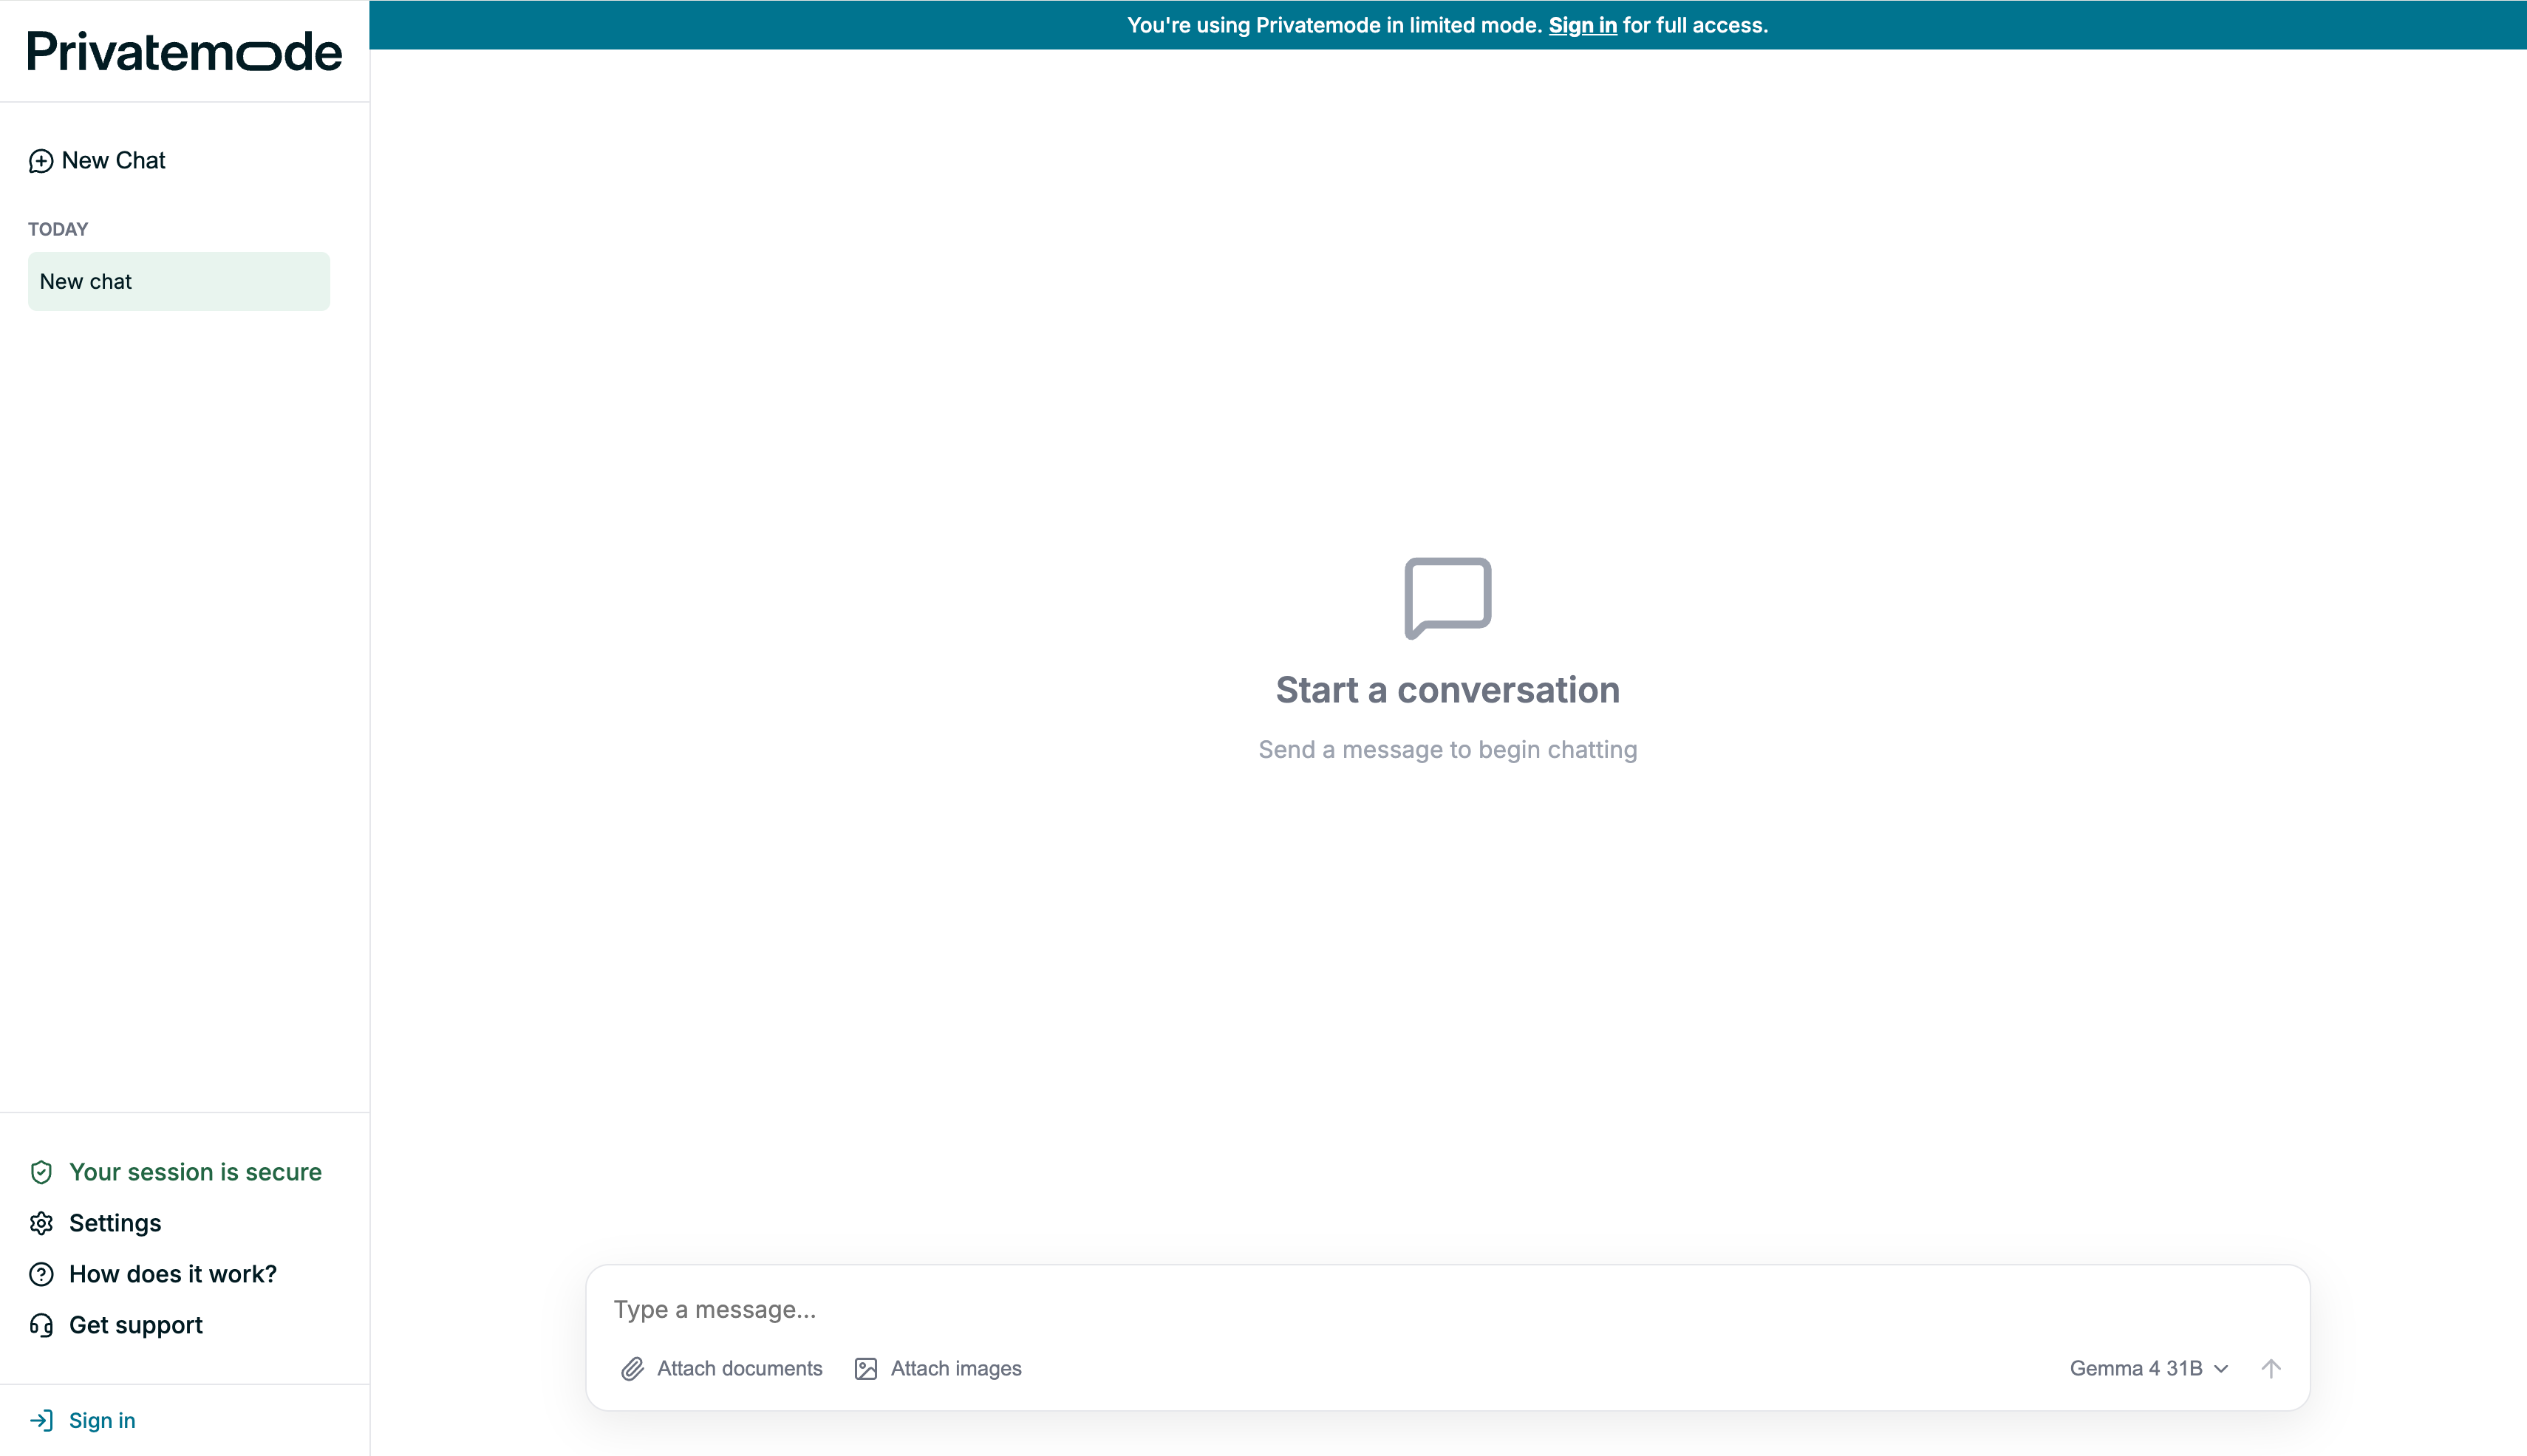
Task: Open Get support option
Action: [136, 1325]
